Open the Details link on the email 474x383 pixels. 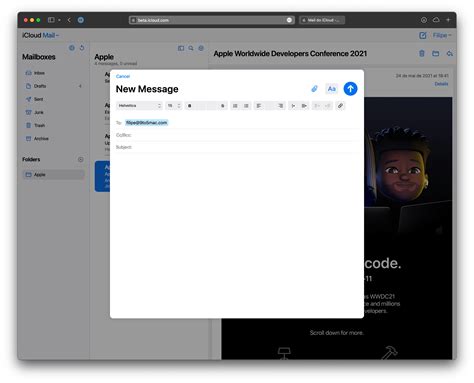click(x=441, y=84)
